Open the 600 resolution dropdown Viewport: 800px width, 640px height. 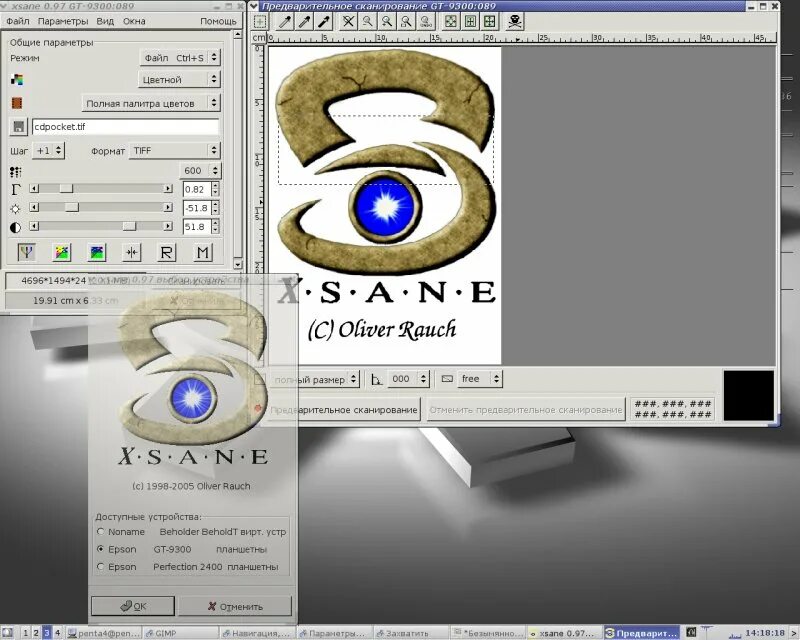coord(200,170)
